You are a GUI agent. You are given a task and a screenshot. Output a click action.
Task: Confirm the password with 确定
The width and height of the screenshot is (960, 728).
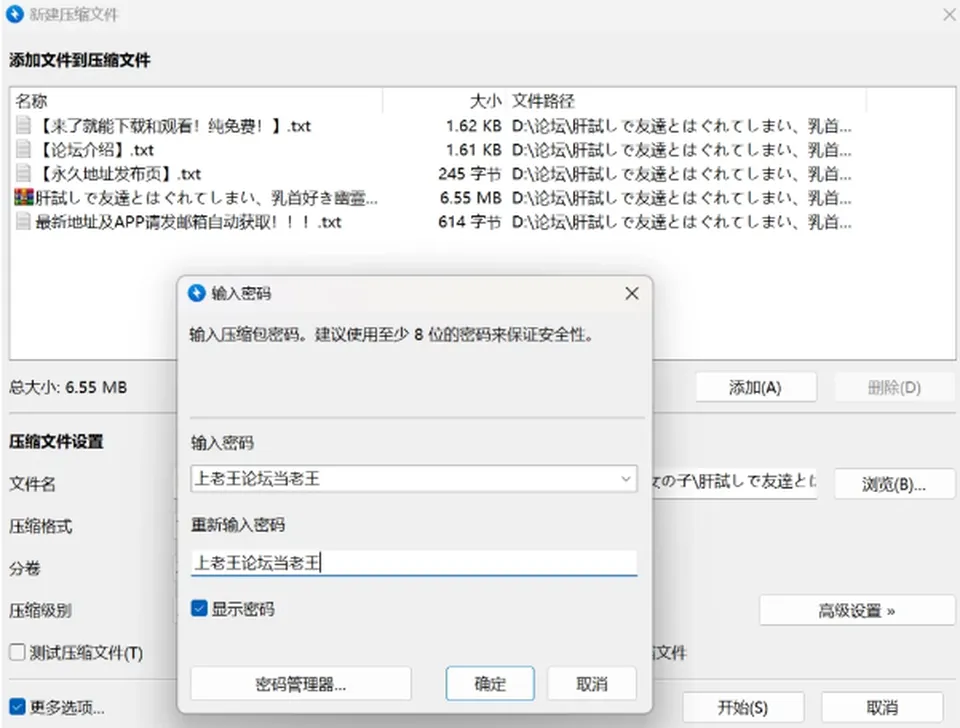(490, 683)
